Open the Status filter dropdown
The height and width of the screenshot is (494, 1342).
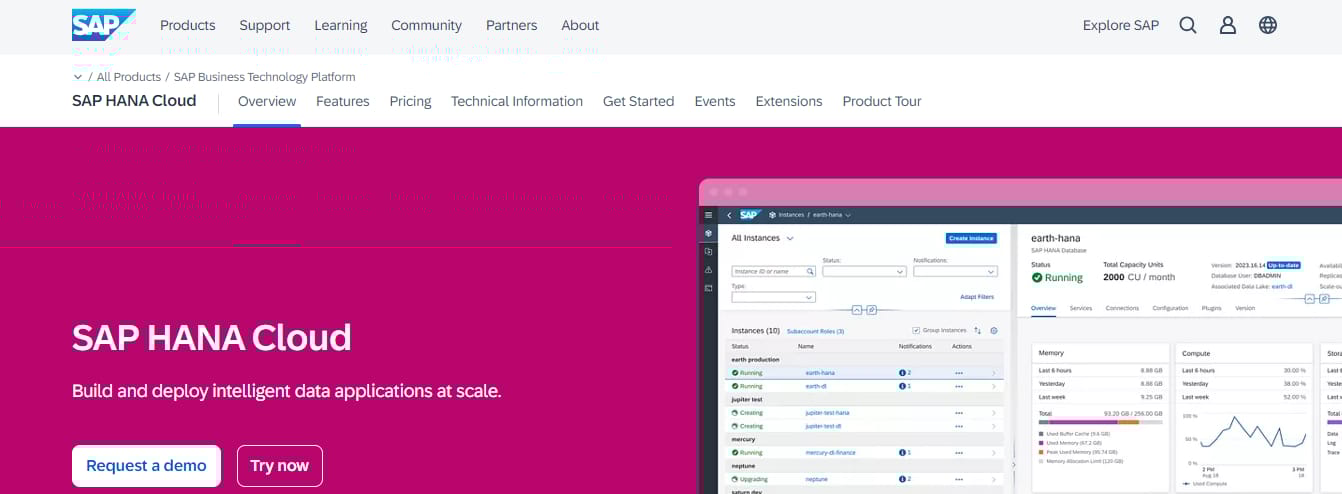coord(864,271)
